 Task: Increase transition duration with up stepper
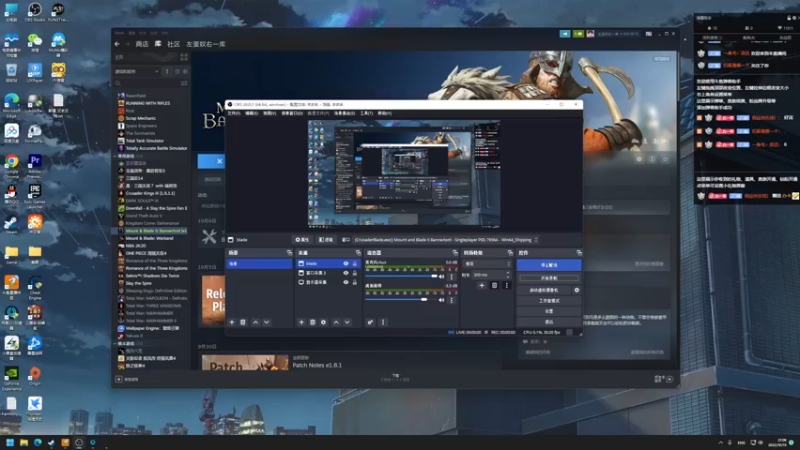click(508, 273)
